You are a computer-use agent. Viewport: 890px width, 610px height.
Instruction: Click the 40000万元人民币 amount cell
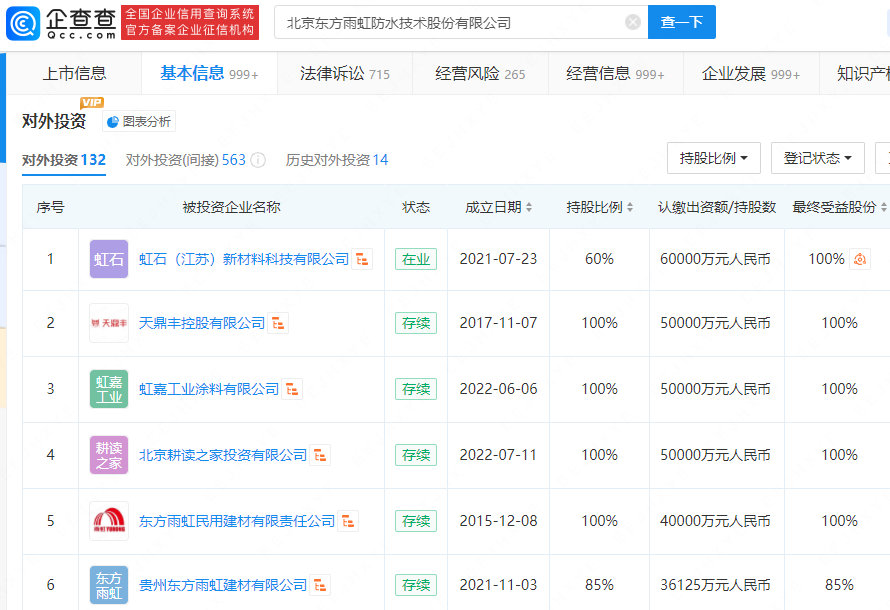715,521
